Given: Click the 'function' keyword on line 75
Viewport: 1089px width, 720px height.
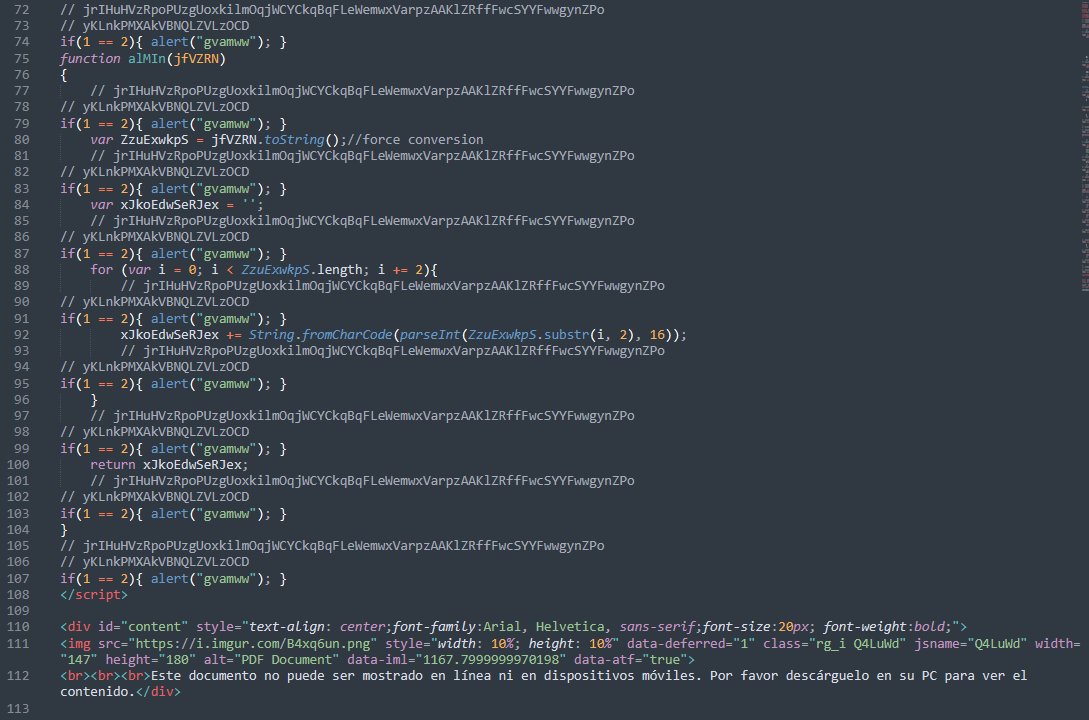Looking at the screenshot, I should coord(90,58).
